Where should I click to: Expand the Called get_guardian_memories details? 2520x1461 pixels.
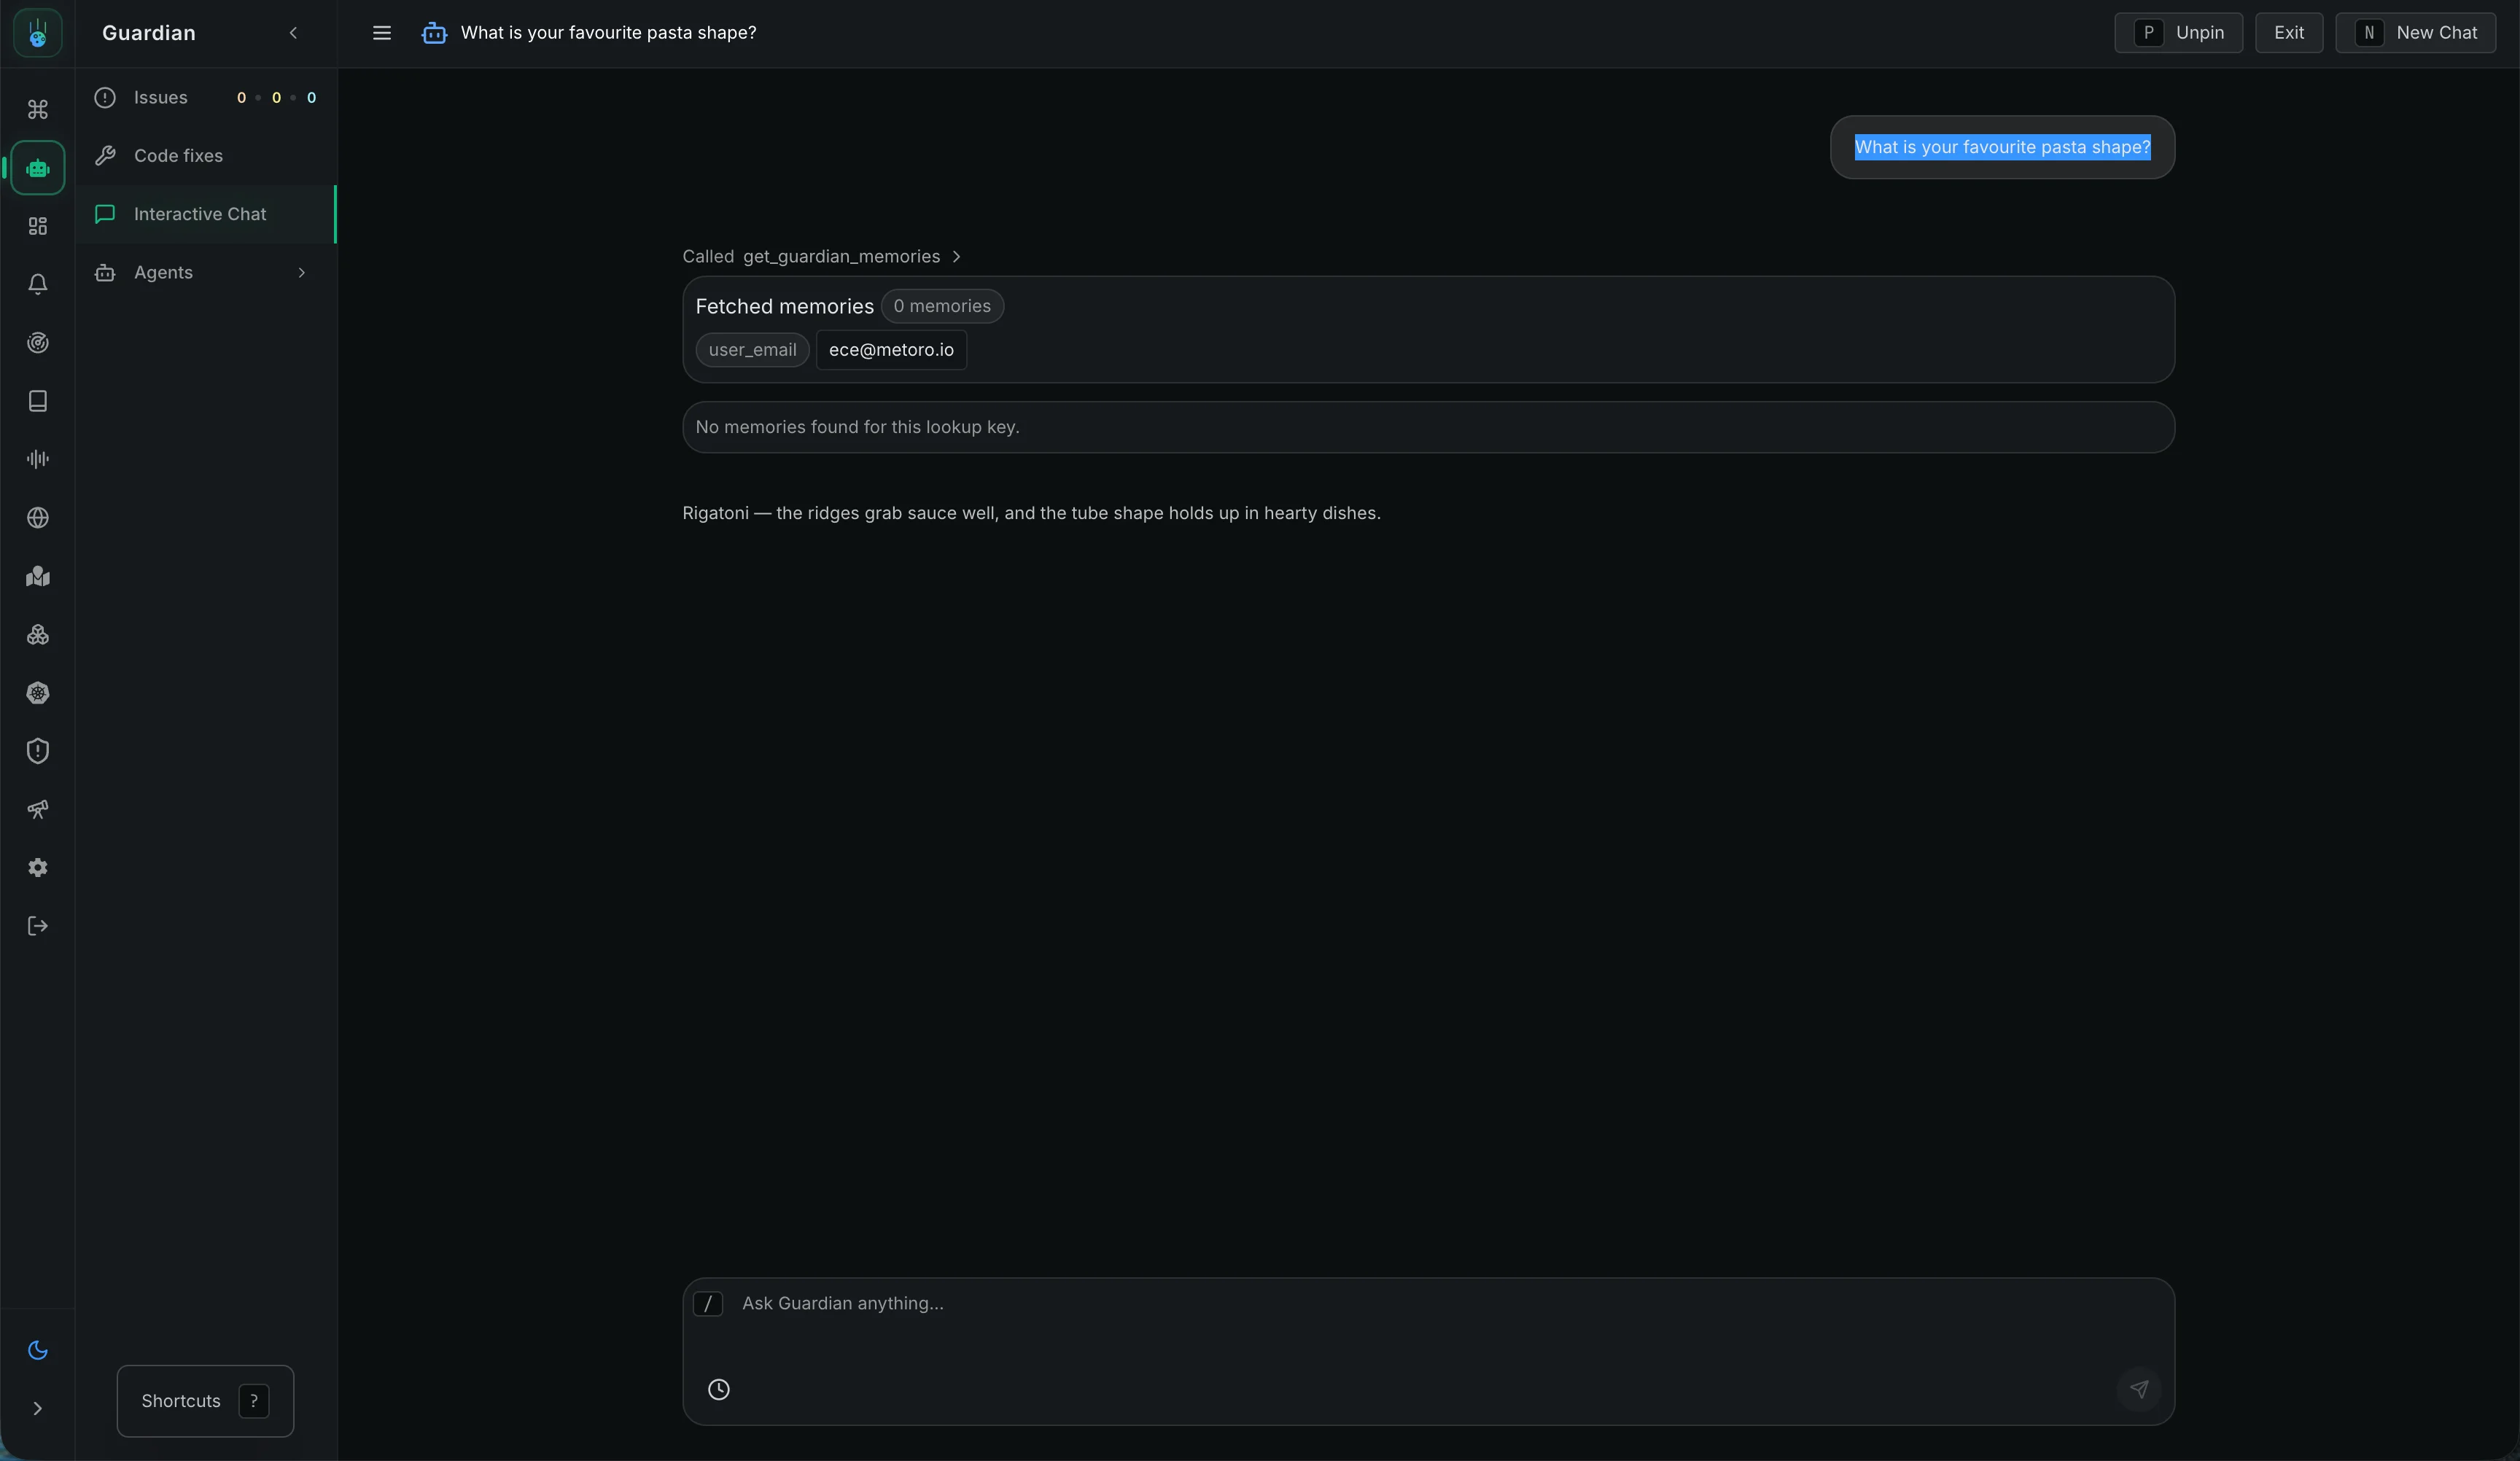pos(821,257)
